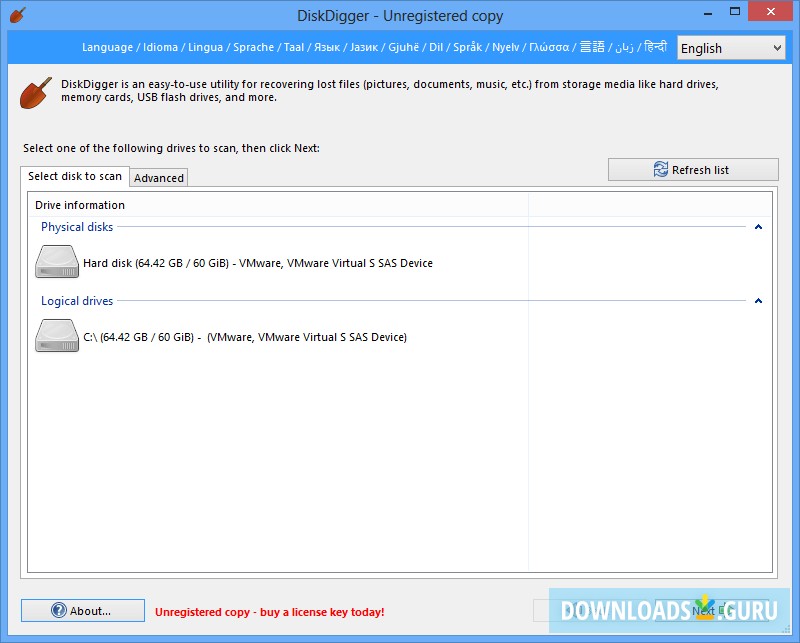Image resolution: width=800 pixels, height=643 pixels.
Task: Click the Next button
Action: pyautogui.click(x=710, y=610)
